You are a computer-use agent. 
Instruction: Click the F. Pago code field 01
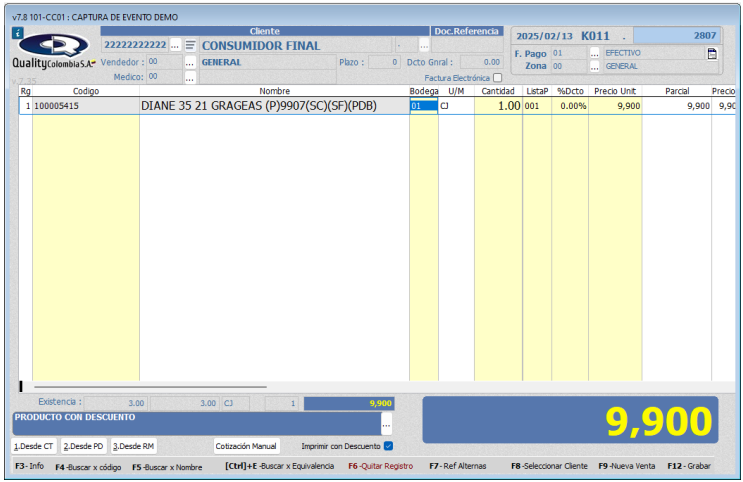pos(570,53)
